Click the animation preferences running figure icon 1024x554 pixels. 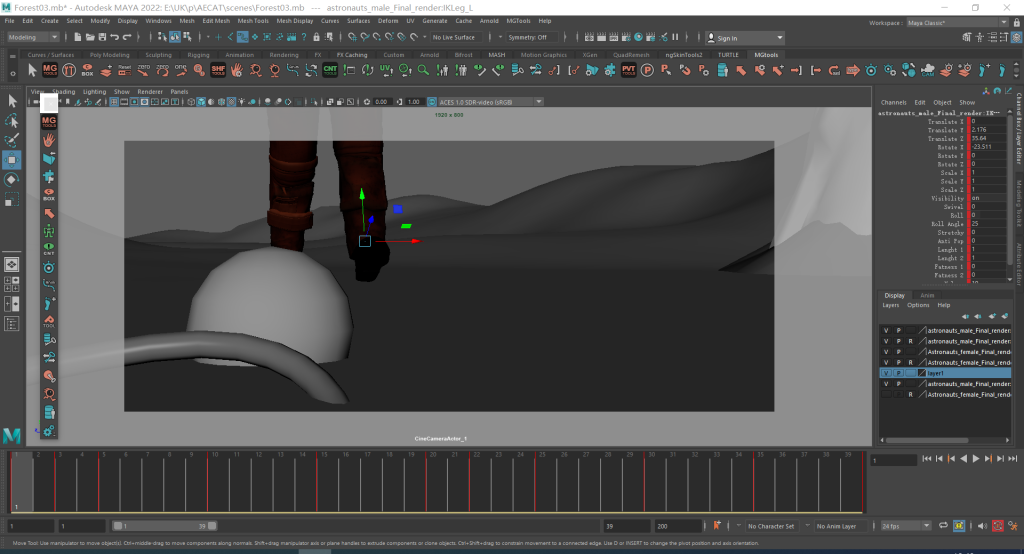coord(1013,525)
